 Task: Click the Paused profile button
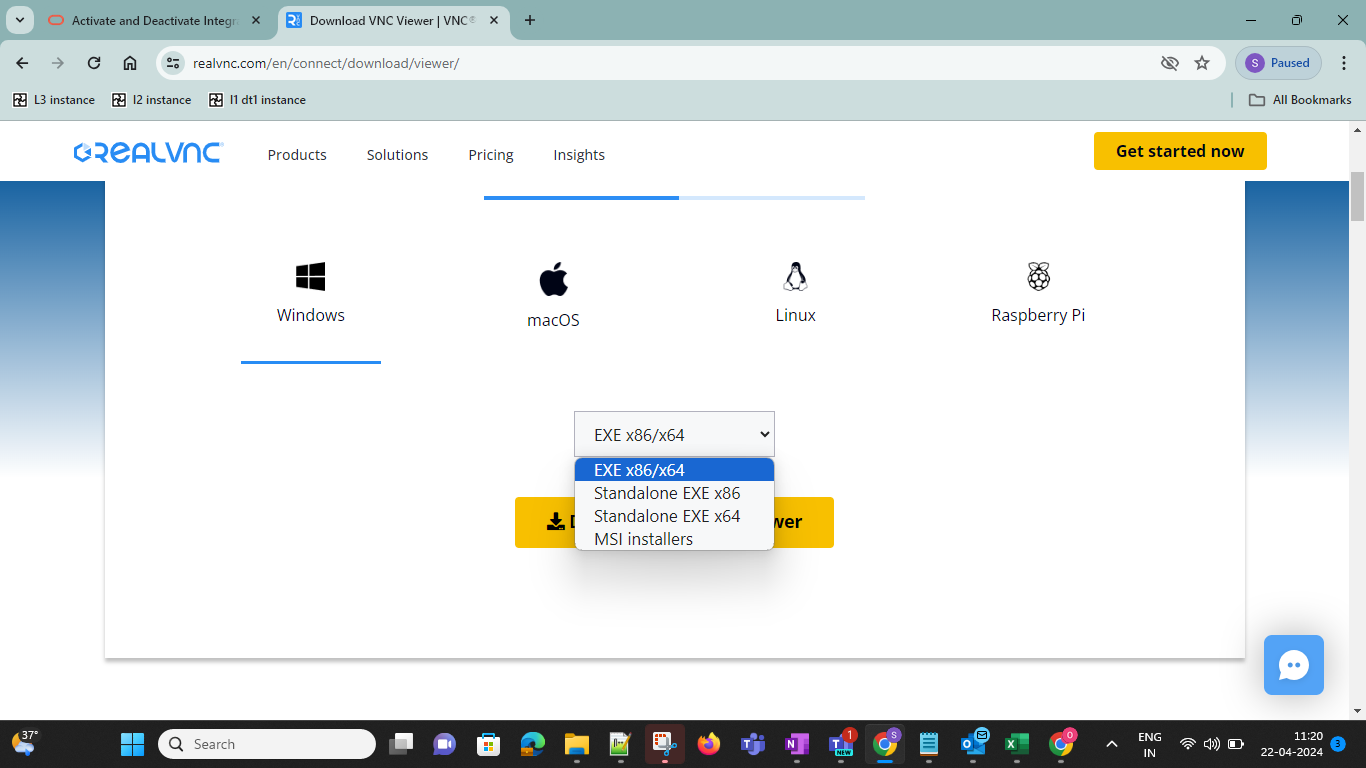pos(1279,63)
